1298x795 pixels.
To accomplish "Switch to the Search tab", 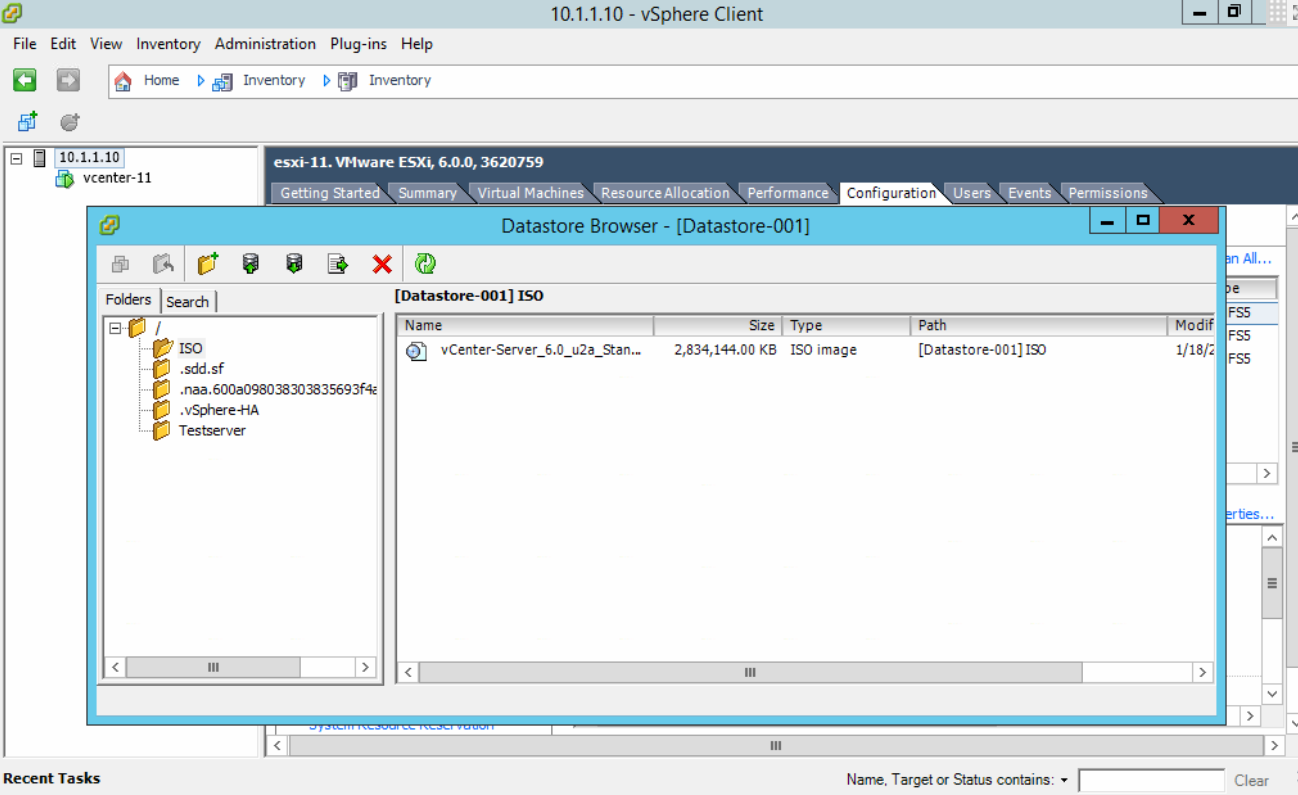I will [187, 301].
